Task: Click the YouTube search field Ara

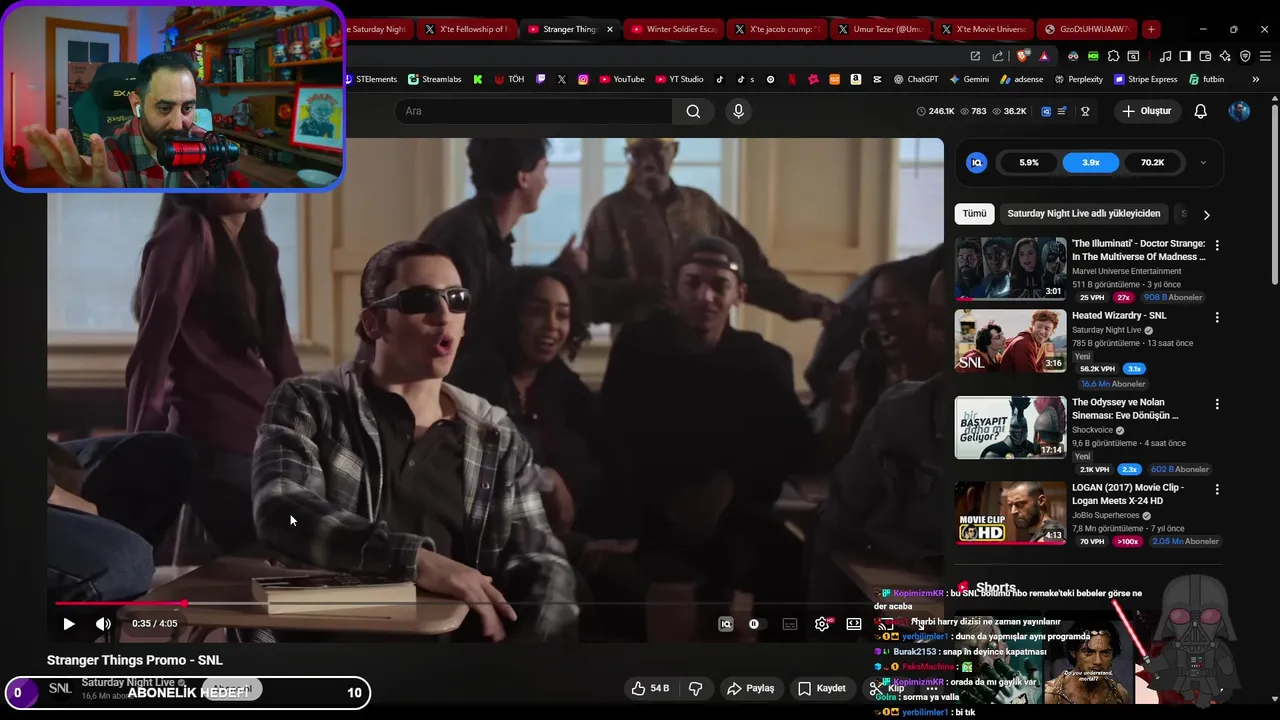Action: point(534,111)
